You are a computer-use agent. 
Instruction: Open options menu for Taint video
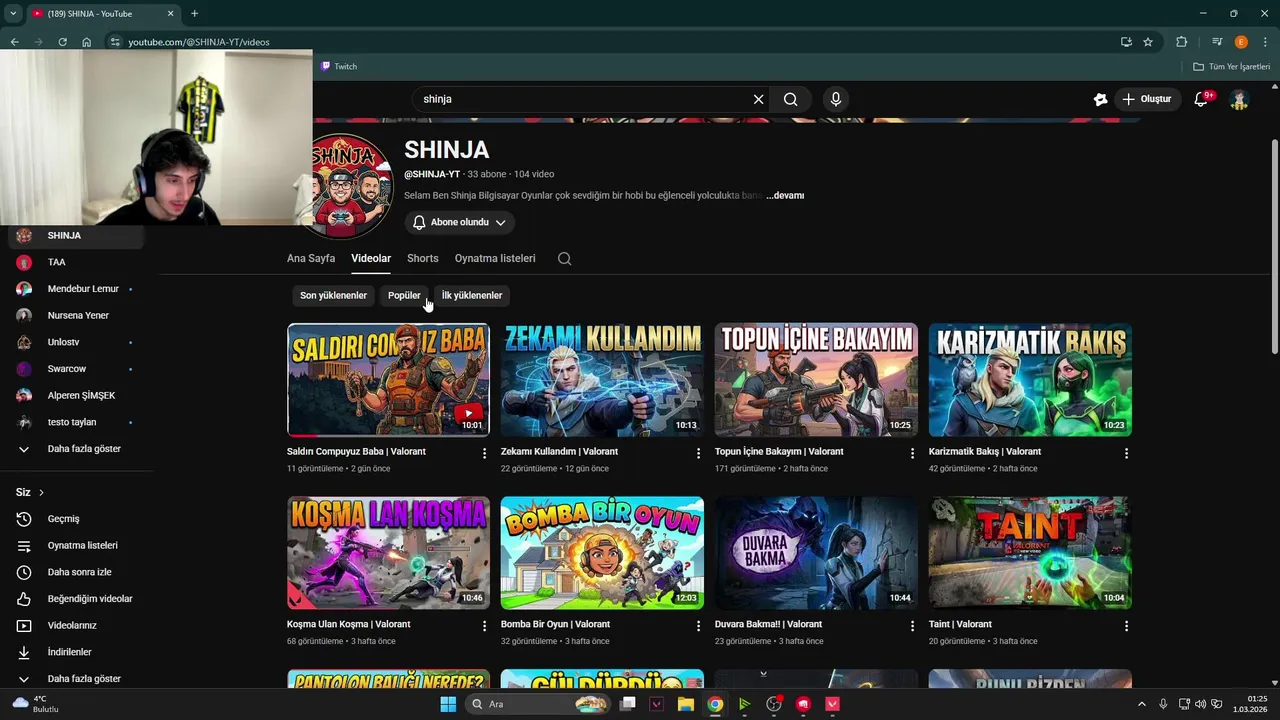coord(1126,626)
